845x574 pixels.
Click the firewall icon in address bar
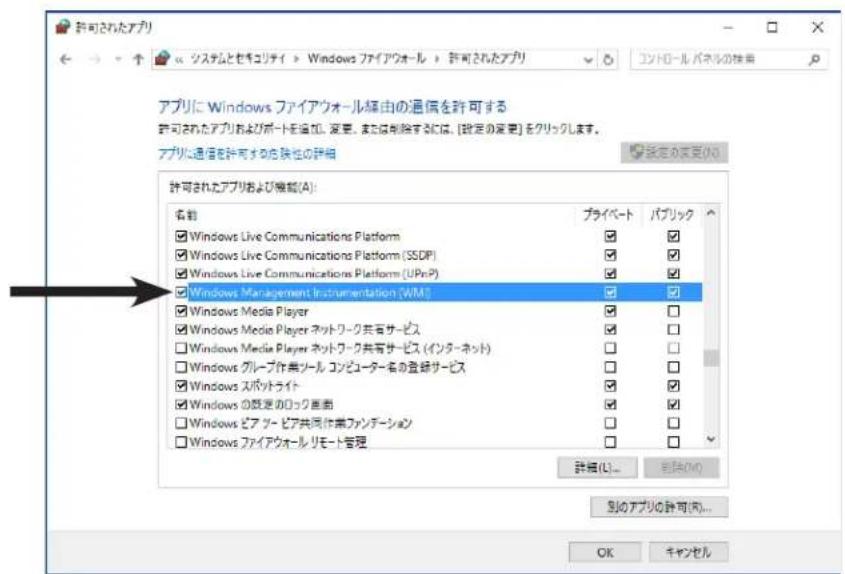[x=162, y=58]
